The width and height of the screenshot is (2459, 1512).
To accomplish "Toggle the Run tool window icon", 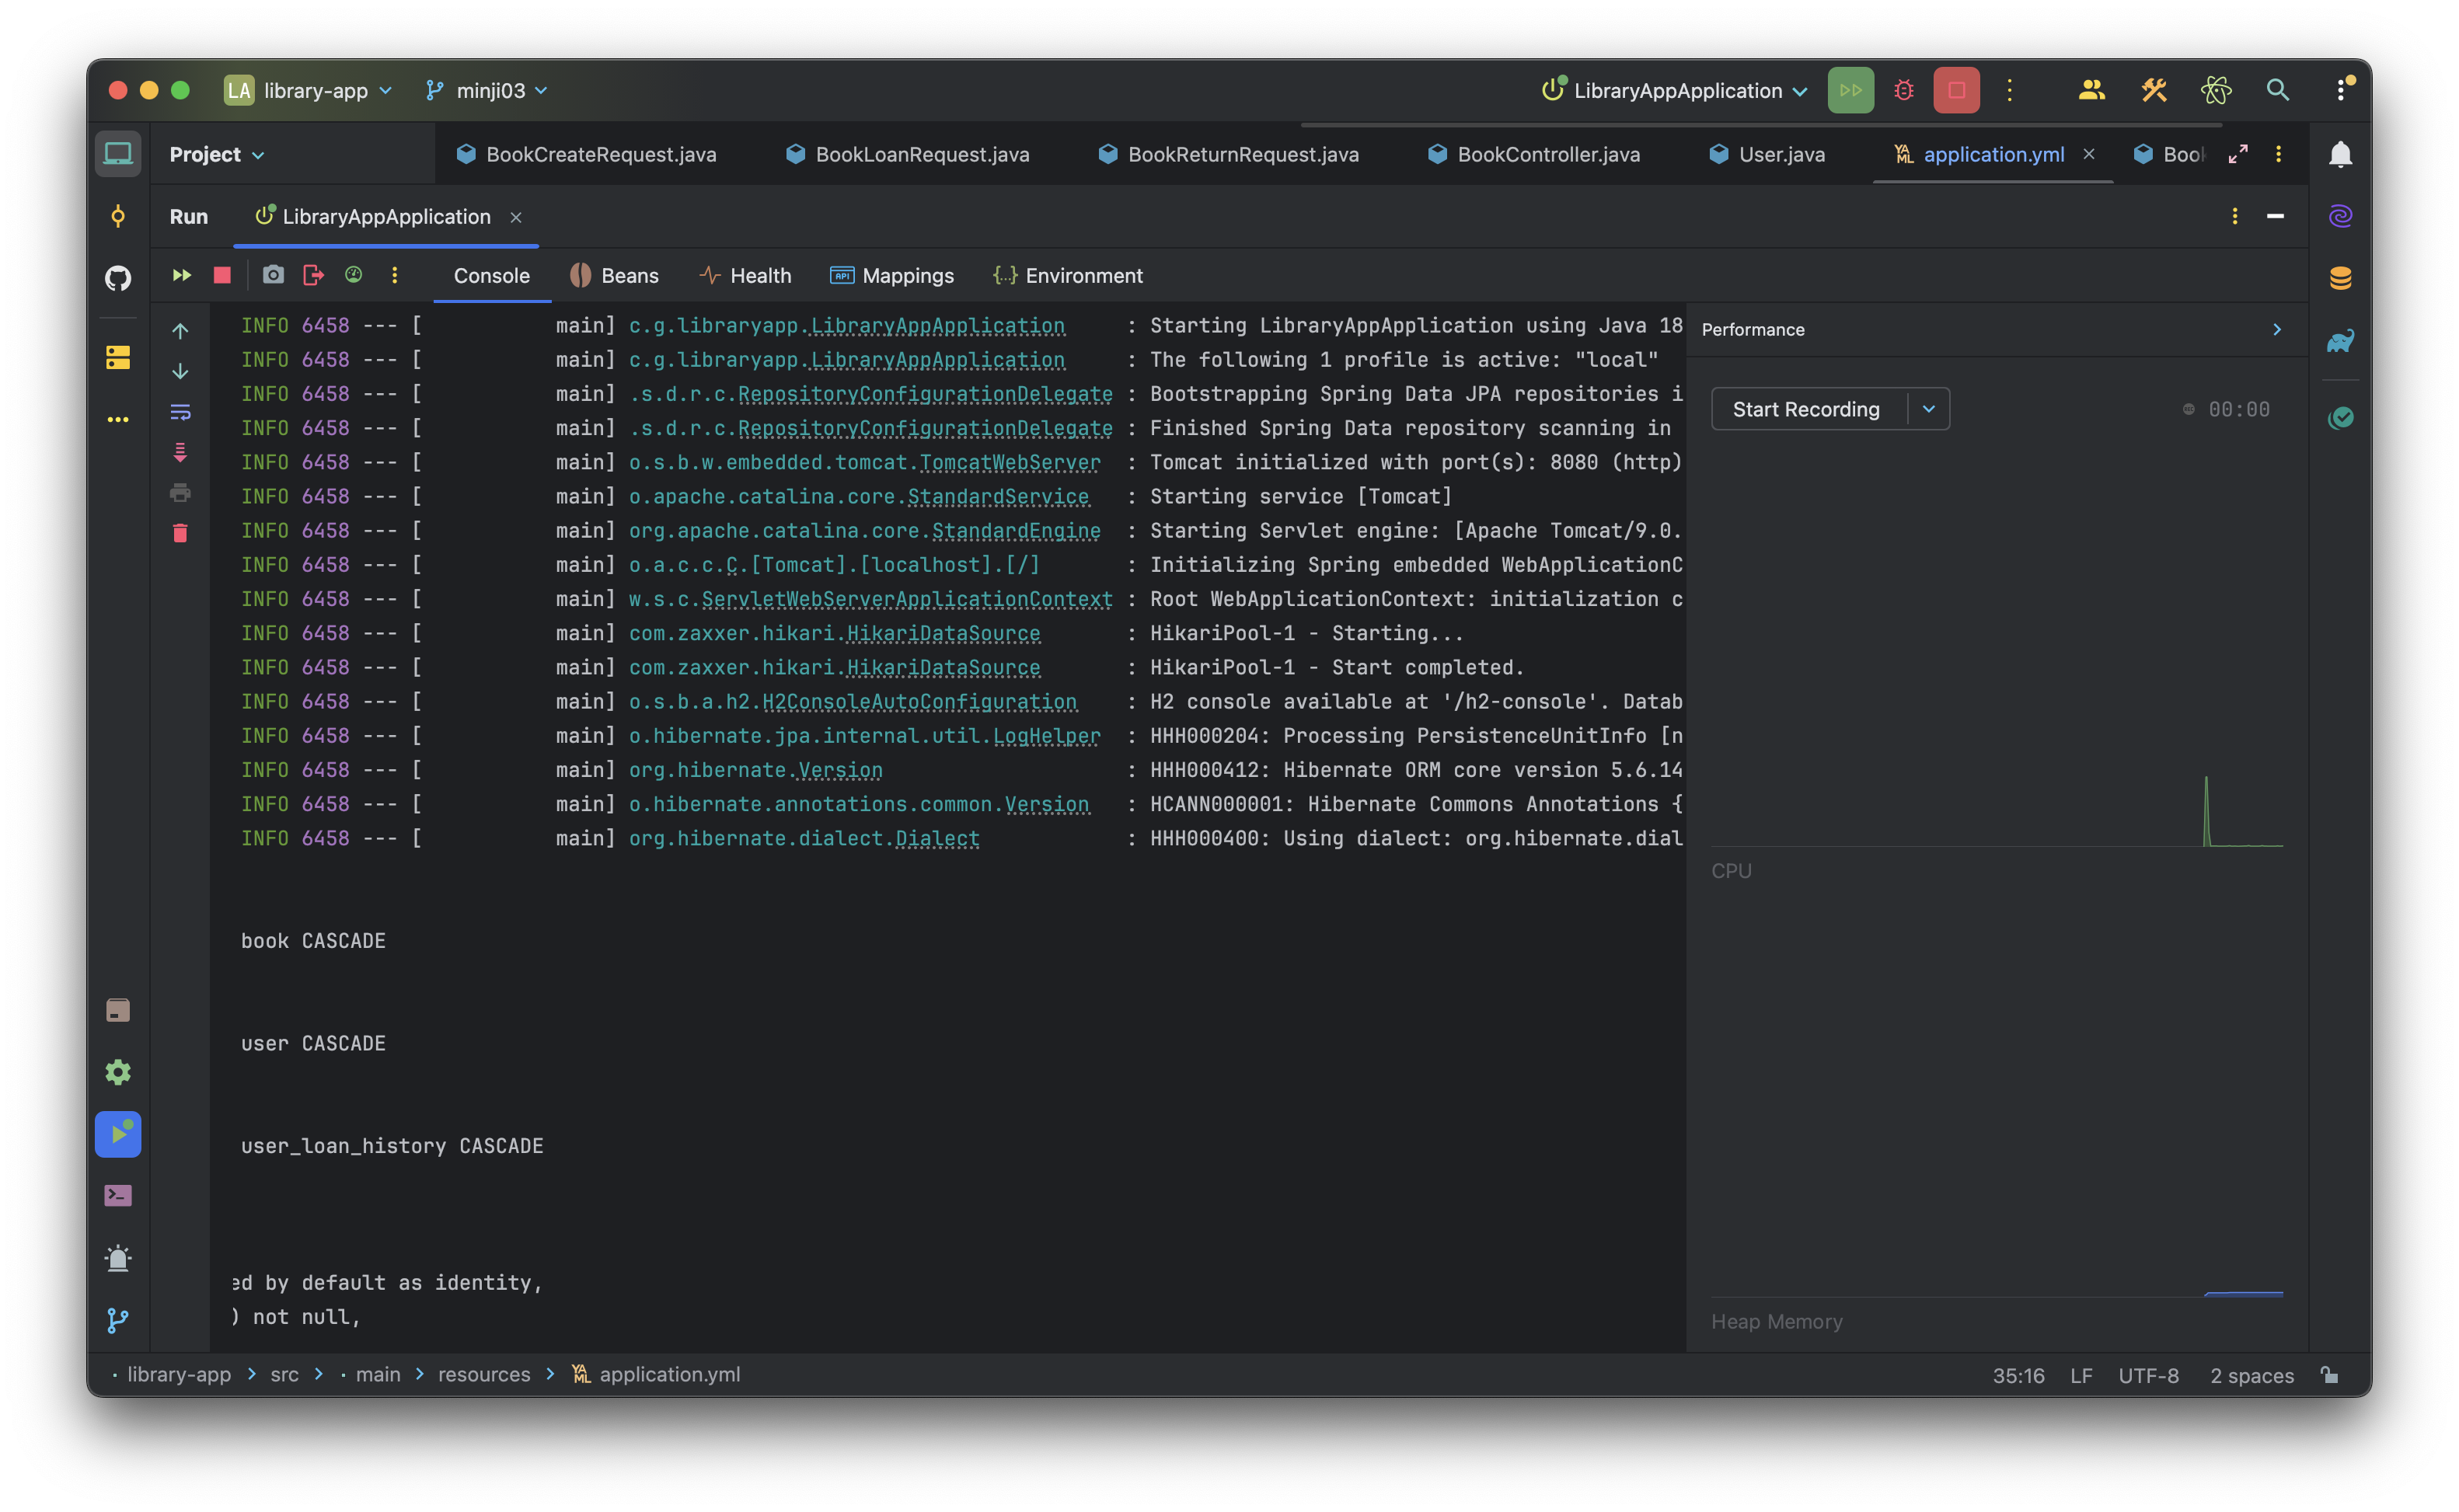I will (x=118, y=1134).
